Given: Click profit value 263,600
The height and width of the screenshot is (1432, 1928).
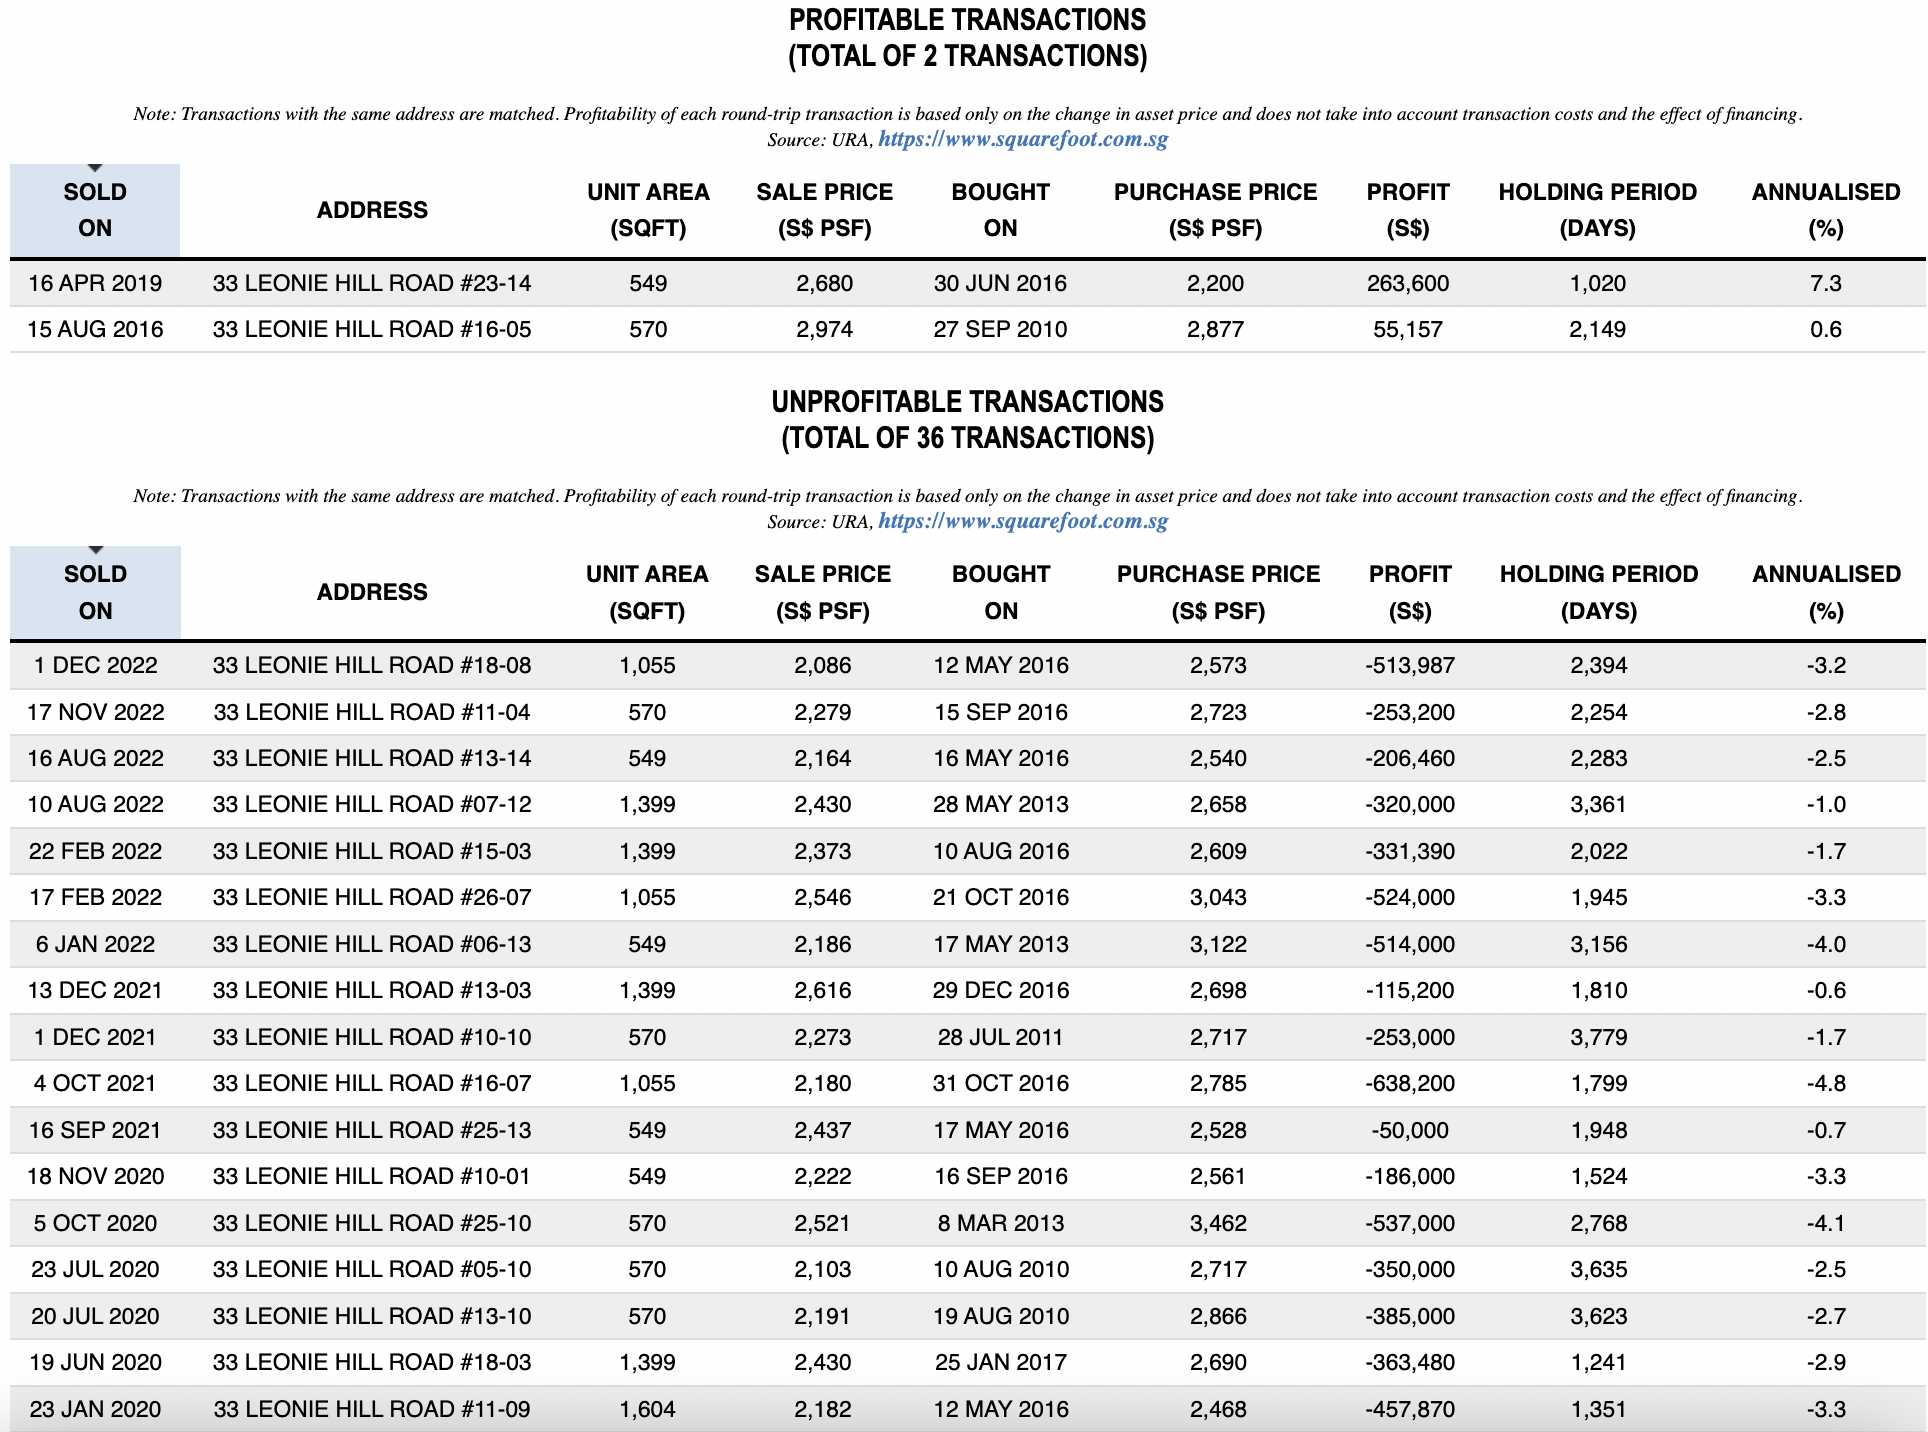Looking at the screenshot, I should (x=1408, y=283).
